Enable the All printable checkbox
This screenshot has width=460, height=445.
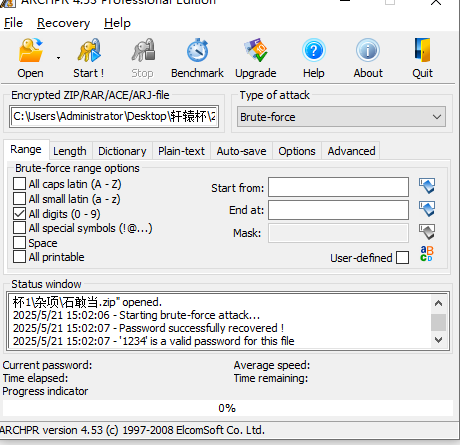tap(19, 257)
